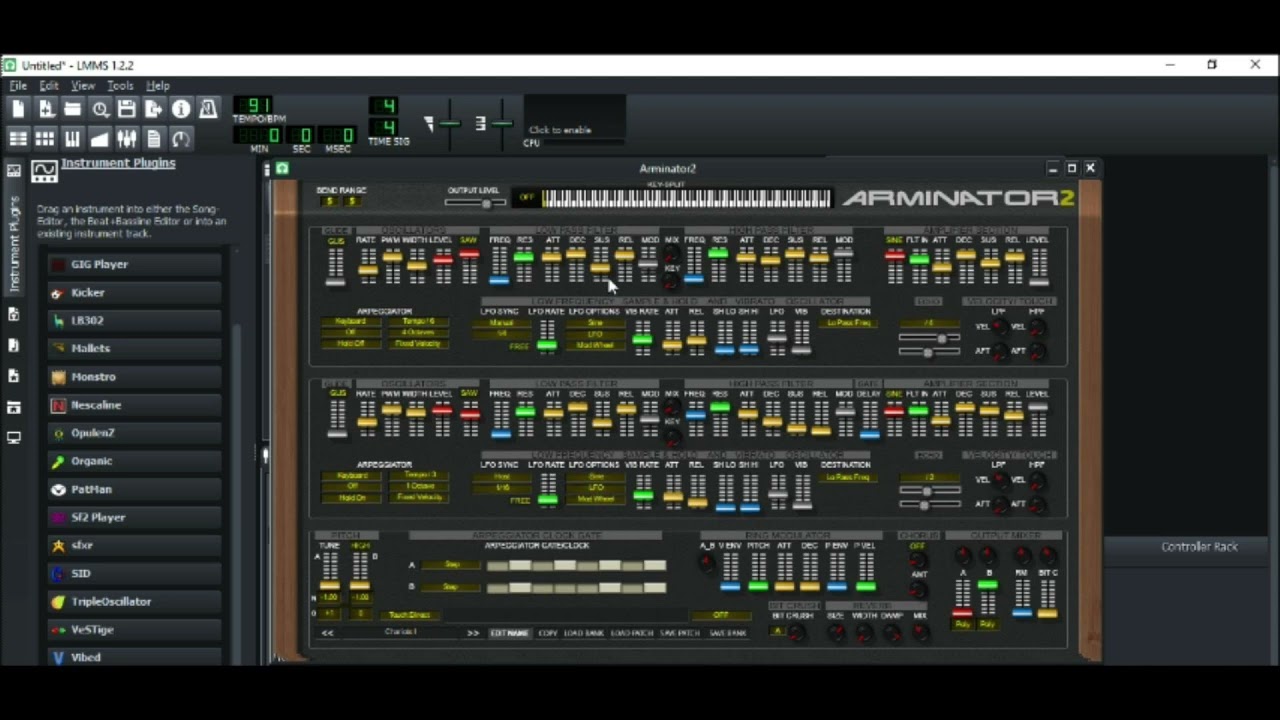The width and height of the screenshot is (1280, 720).
Task: Toggle Poly under output mixer channel B
Action: coord(987,624)
